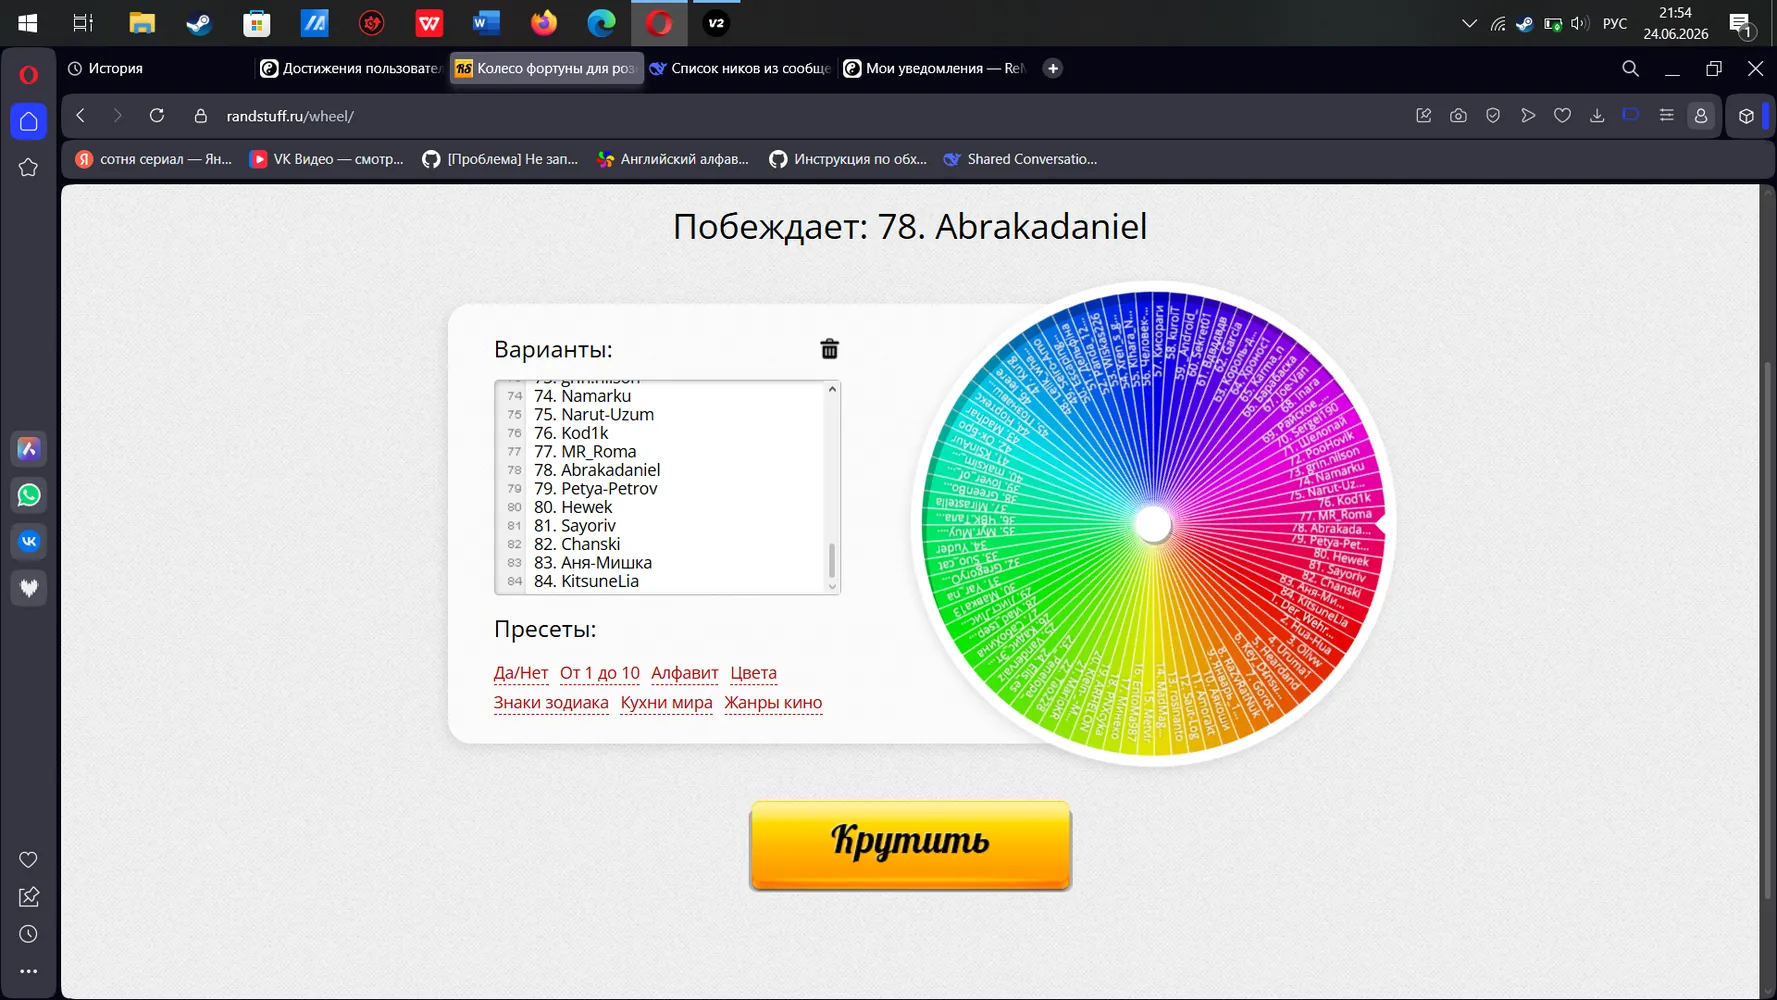Expand the hidden system tray icons chevron
The width and height of the screenshot is (1777, 1000).
1469,23
